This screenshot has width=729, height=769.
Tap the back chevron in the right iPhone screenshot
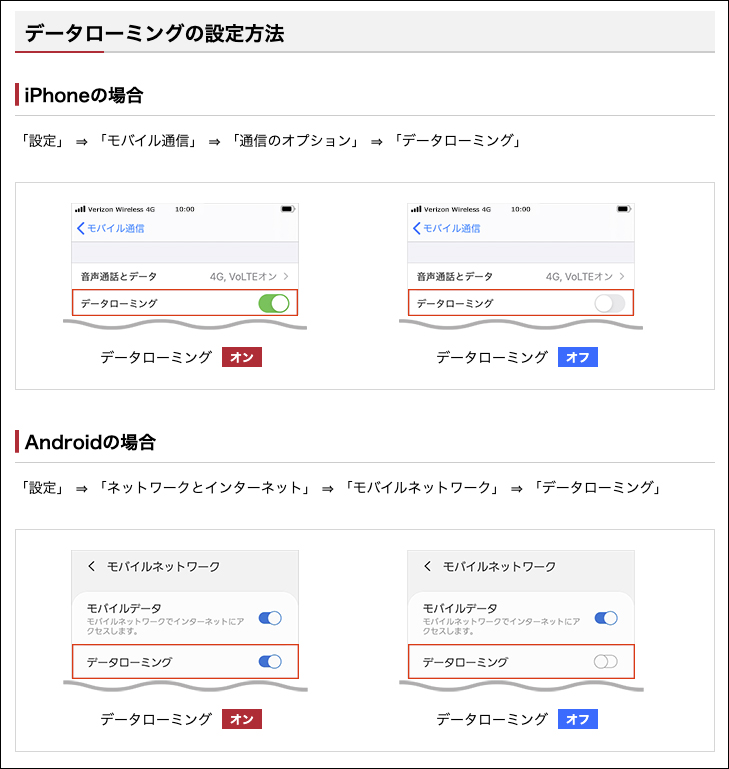(417, 228)
